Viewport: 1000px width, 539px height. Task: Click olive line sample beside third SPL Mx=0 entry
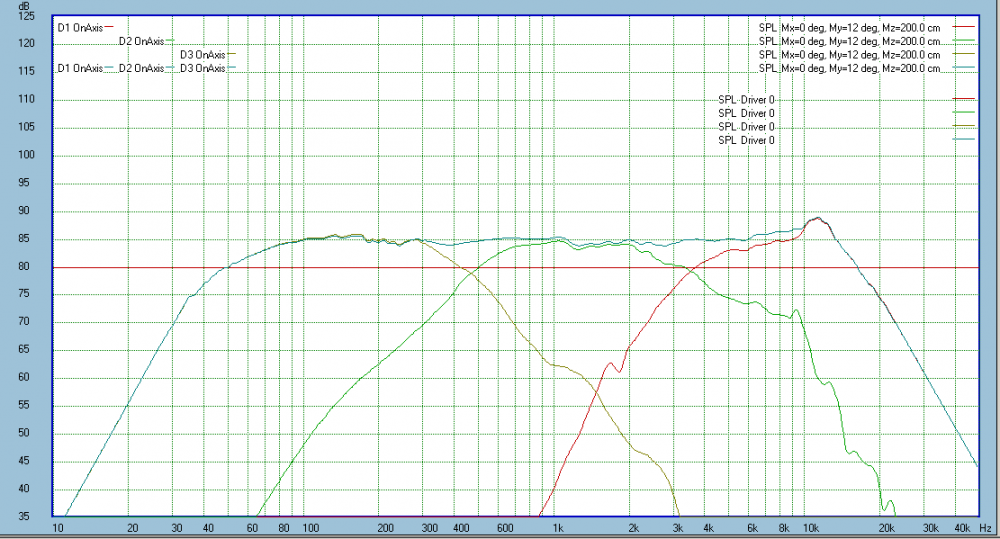pyautogui.click(x=964, y=54)
